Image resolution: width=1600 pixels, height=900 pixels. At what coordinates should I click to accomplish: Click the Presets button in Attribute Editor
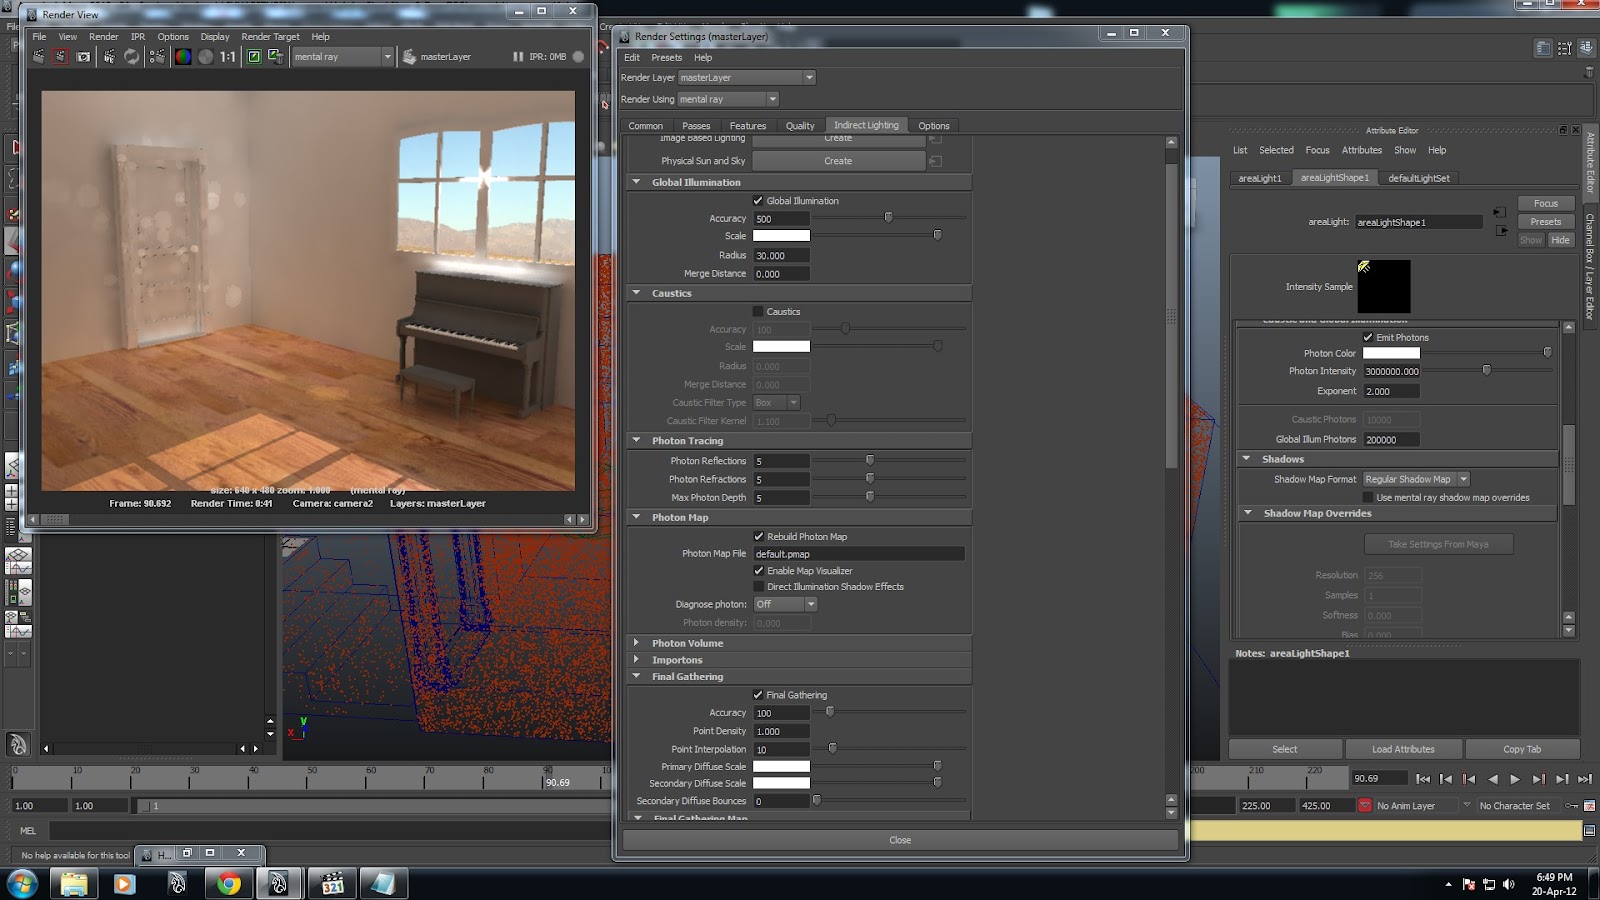[x=1545, y=222]
